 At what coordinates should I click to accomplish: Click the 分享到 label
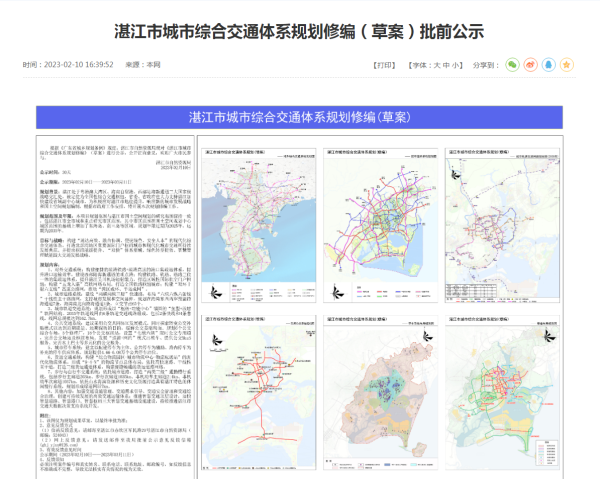[486, 65]
